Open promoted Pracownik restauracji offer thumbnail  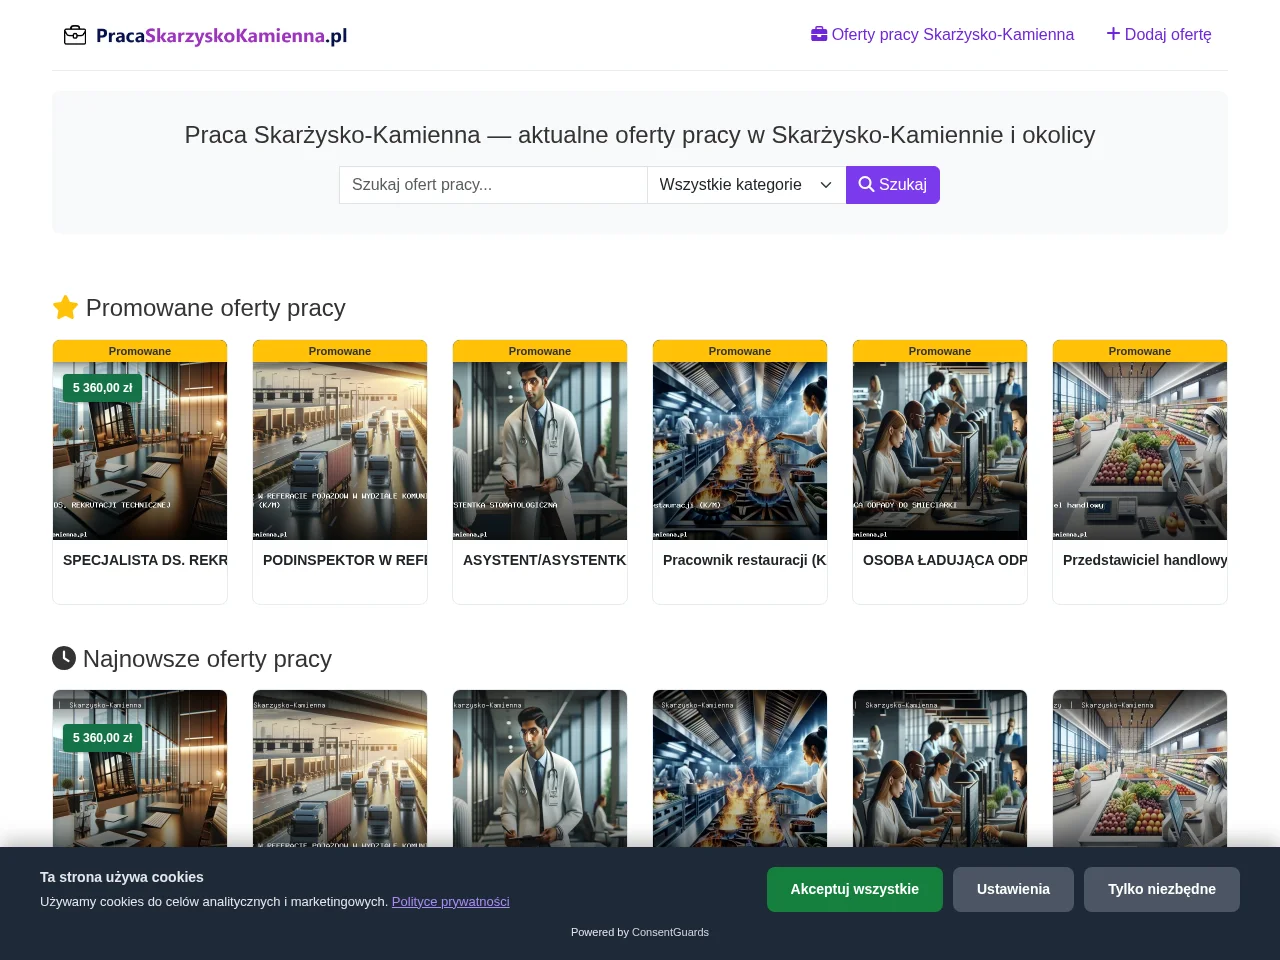pyautogui.click(x=740, y=451)
